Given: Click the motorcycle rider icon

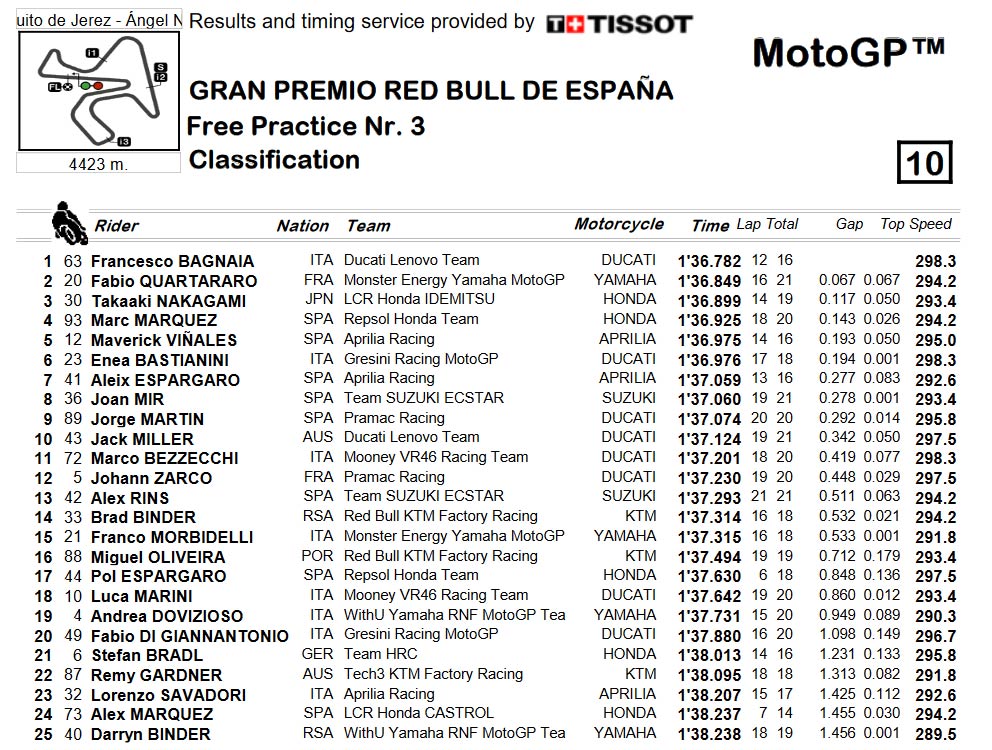Looking at the screenshot, I should (69, 223).
